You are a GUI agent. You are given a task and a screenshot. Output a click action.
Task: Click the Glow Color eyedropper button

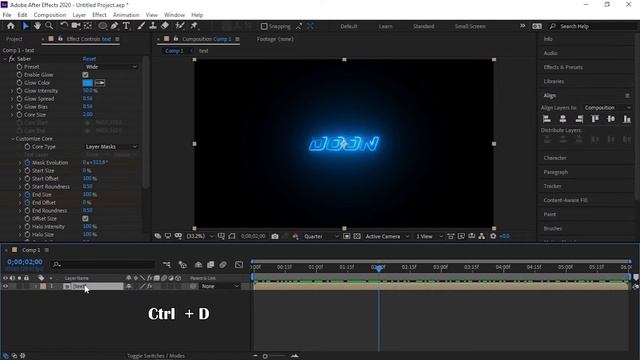pyautogui.click(x=100, y=83)
